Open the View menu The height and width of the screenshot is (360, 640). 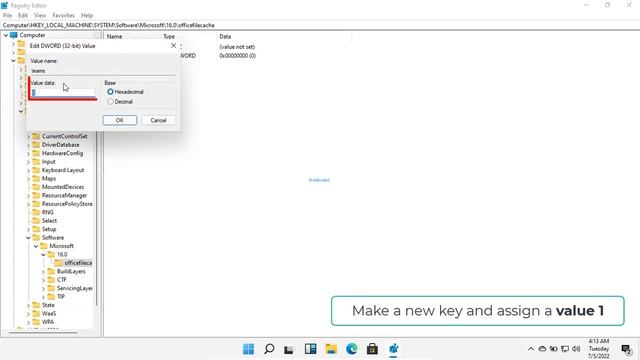tap(40, 15)
